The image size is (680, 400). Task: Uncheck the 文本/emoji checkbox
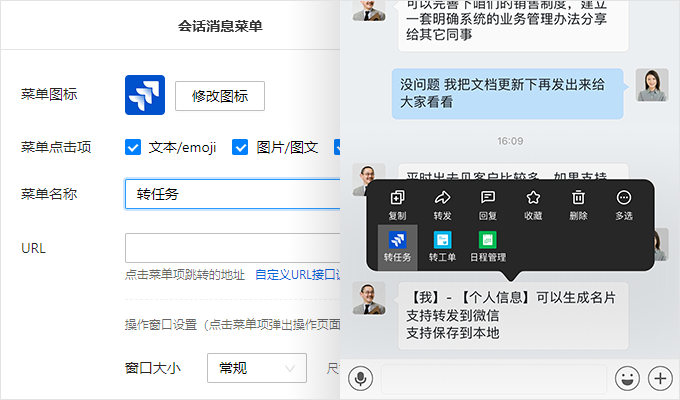point(133,147)
